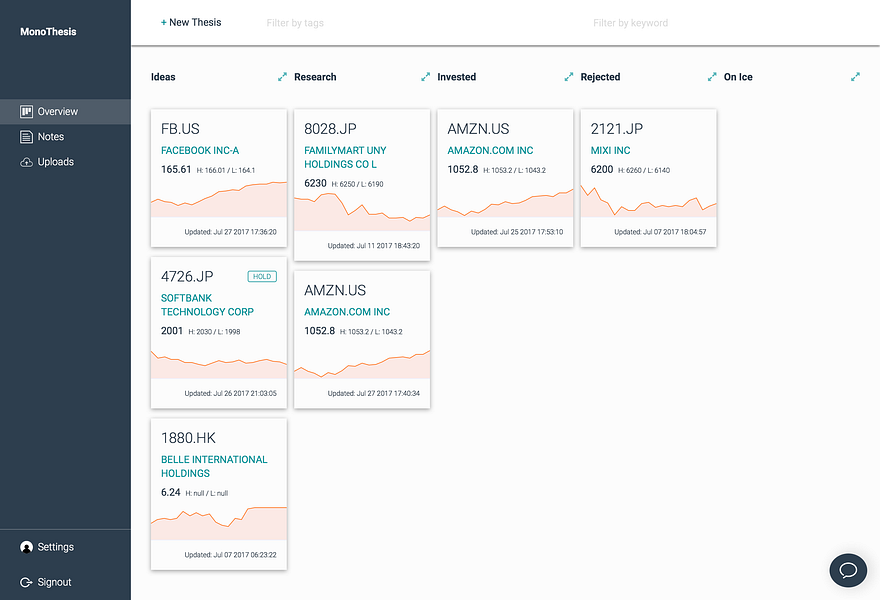Click the 2001 price value
This screenshot has width=880, height=600.
tap(172, 331)
